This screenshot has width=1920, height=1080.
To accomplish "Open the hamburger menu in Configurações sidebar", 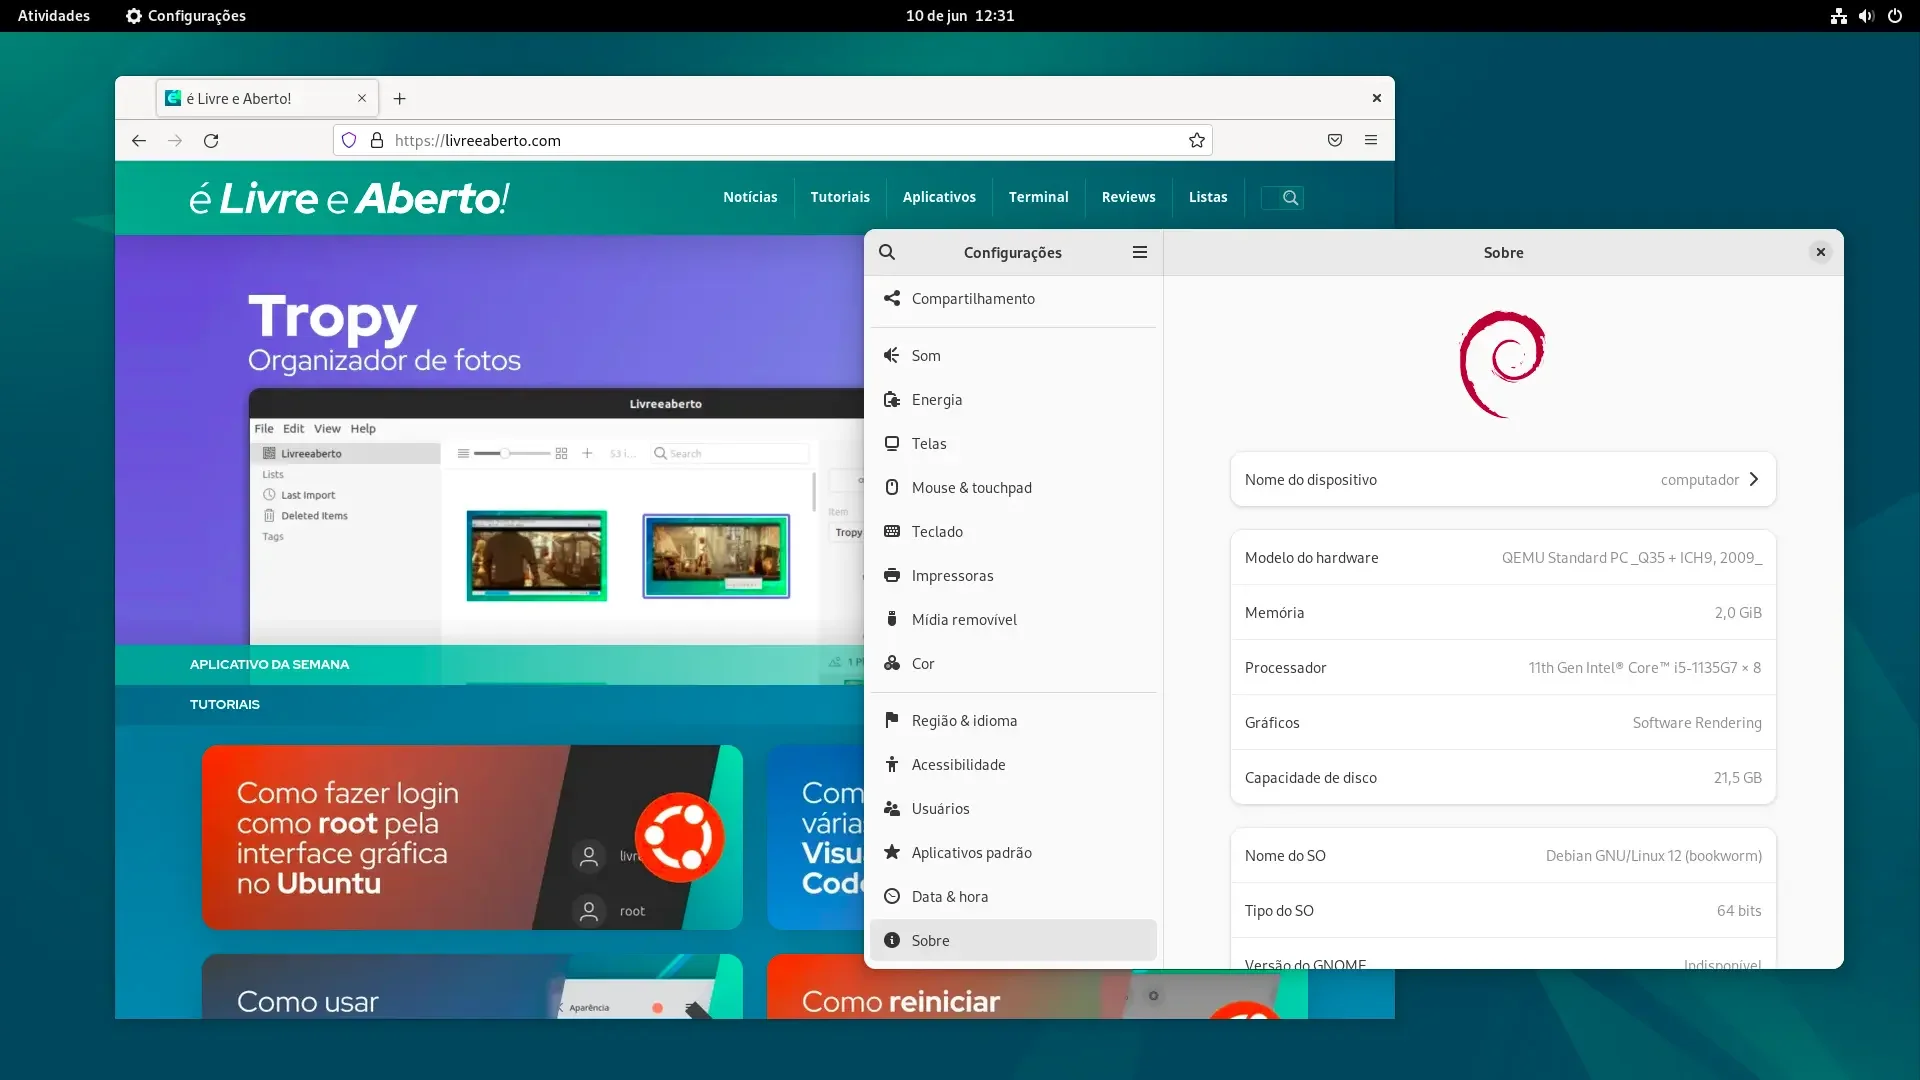I will [x=1140, y=252].
